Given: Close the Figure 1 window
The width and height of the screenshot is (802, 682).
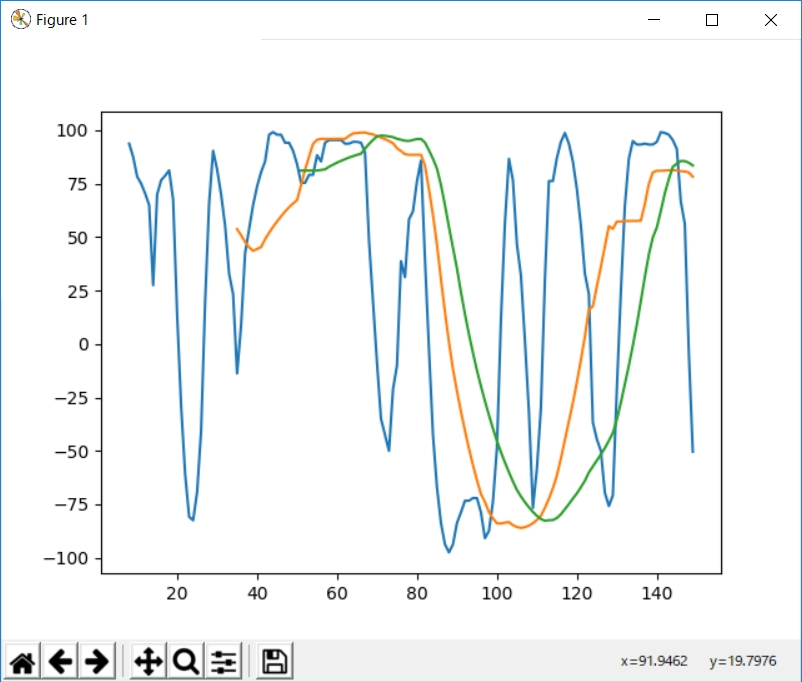Looking at the screenshot, I should tap(770, 20).
